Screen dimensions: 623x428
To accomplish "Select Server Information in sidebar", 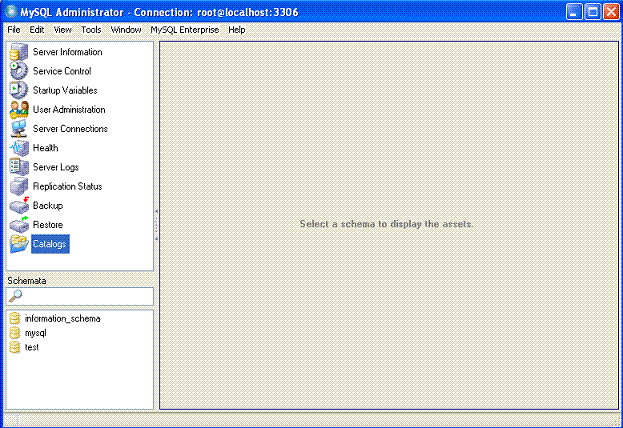I will (x=68, y=52).
